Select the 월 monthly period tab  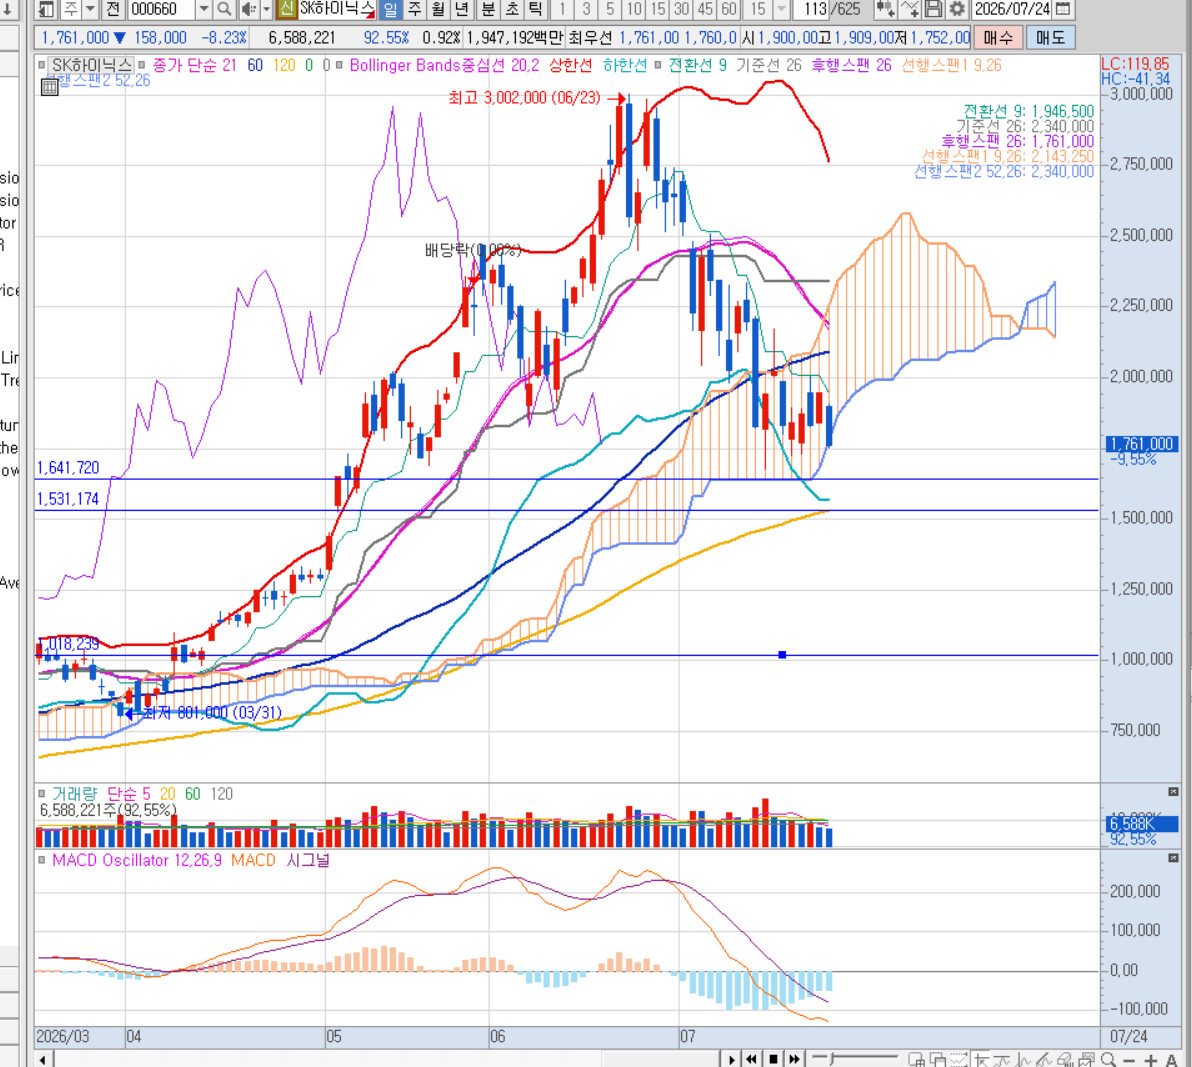[x=438, y=9]
